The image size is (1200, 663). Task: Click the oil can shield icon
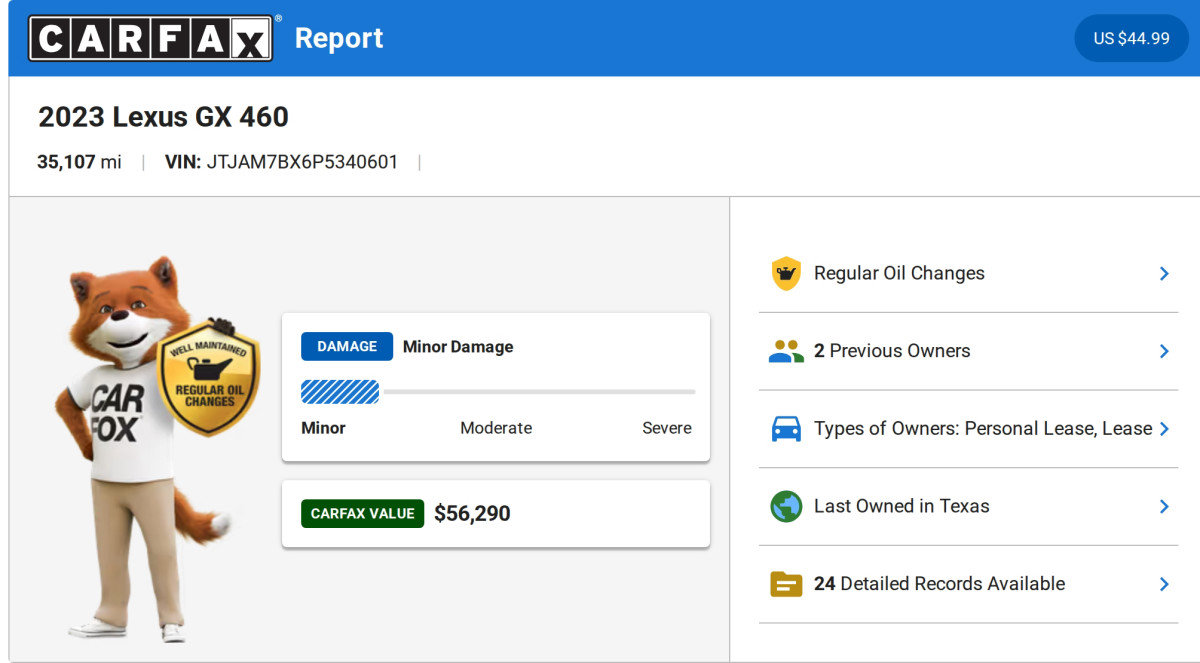(786, 273)
